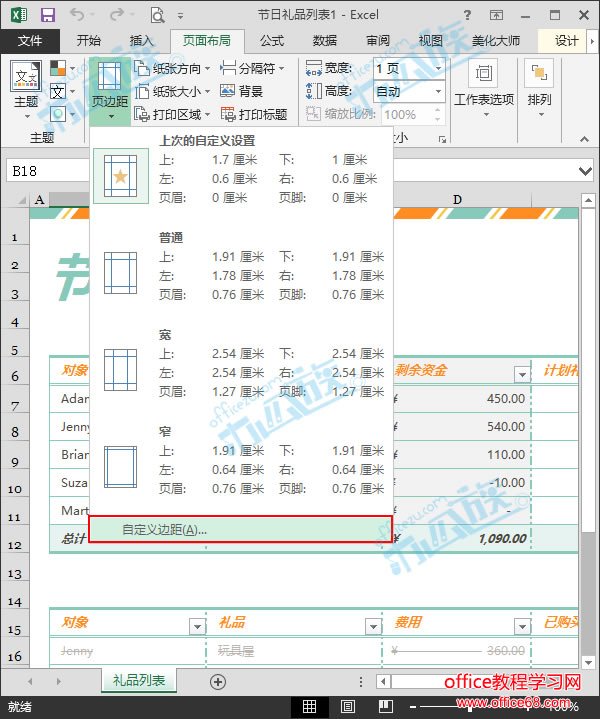Screen dimensions: 600x719
Task: Click zoom out minus on zoom slider
Action: (412, 707)
